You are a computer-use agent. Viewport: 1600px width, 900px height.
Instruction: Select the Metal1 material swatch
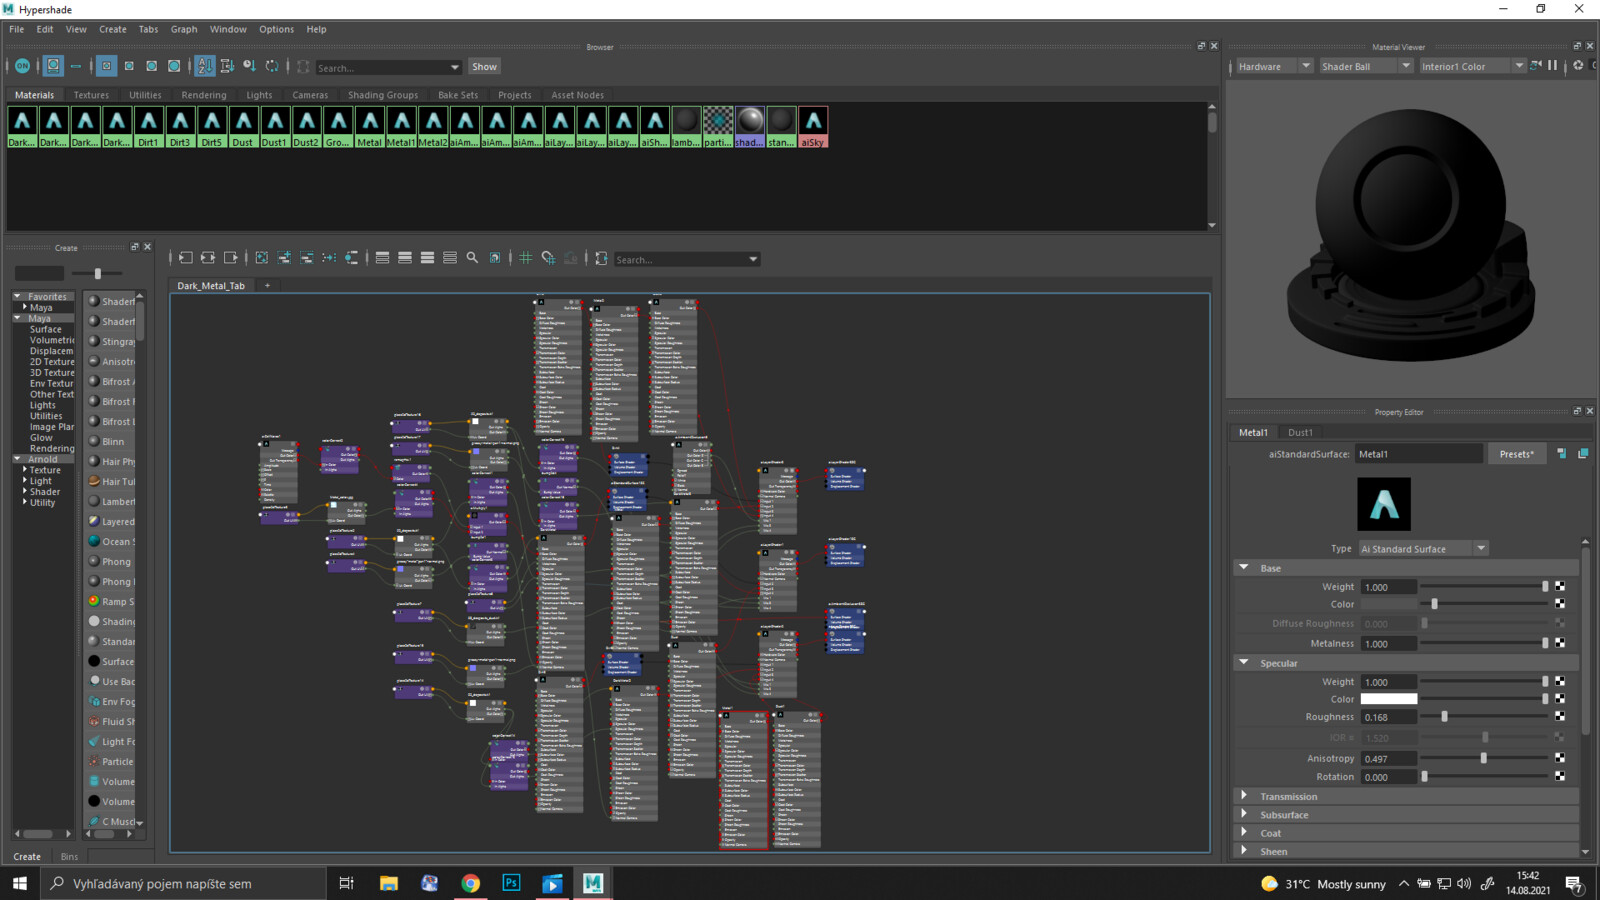click(x=401, y=127)
